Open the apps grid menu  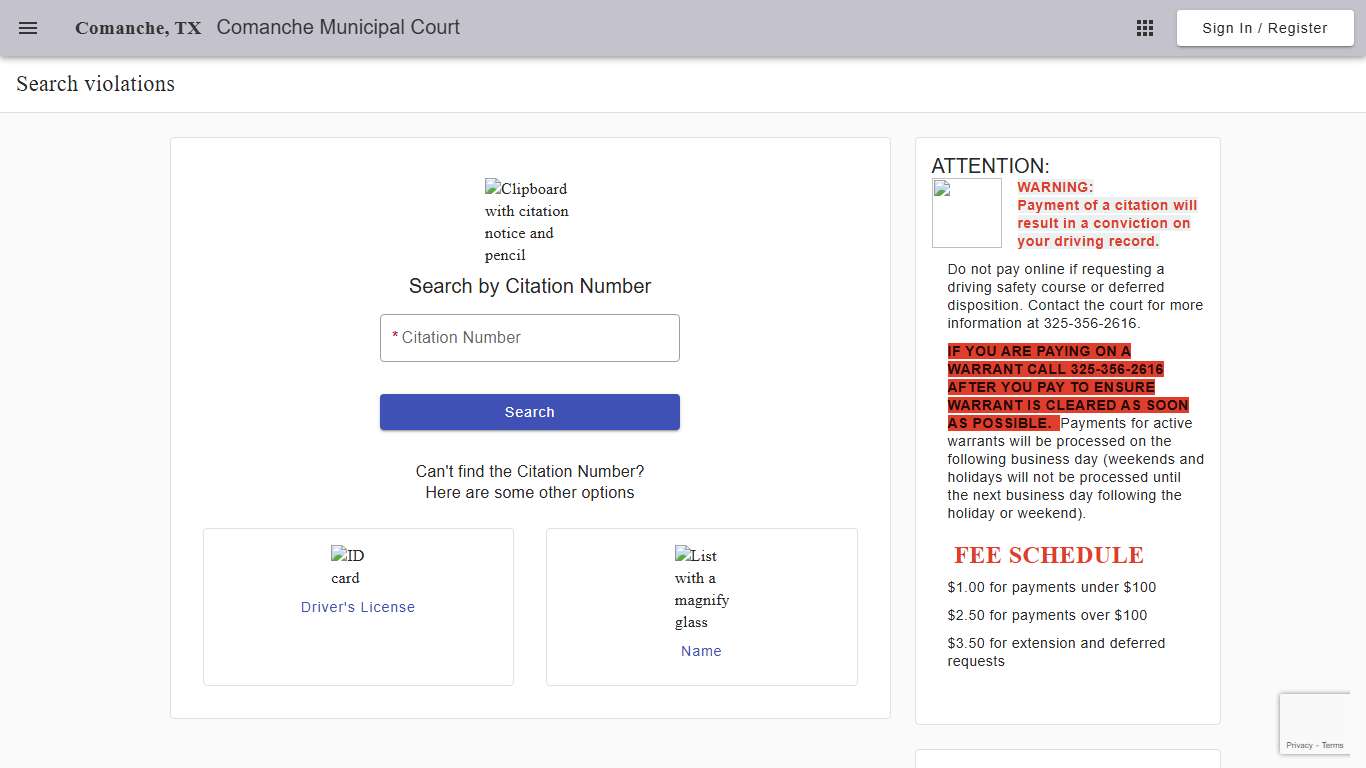(x=1144, y=28)
